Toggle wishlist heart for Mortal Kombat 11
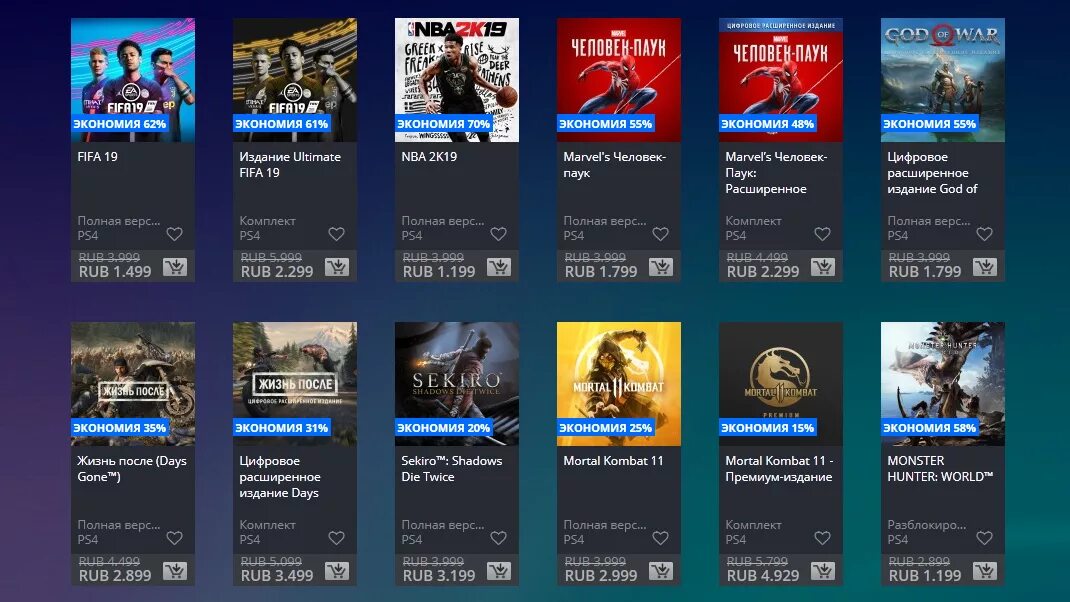This screenshot has width=1070, height=602. pos(661,538)
